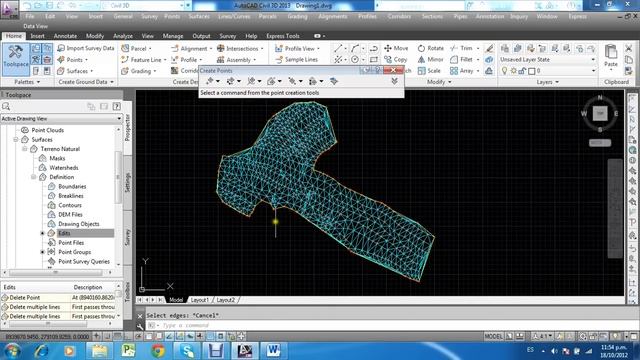Viewport: 640px width, 360px height.
Task: Select Point Clouds in the tree
Action: [x=47, y=130]
